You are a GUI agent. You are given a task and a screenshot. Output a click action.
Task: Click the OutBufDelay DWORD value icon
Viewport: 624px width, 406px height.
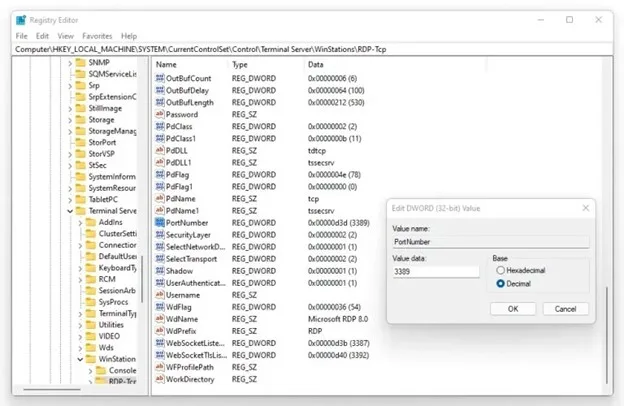pyautogui.click(x=160, y=90)
